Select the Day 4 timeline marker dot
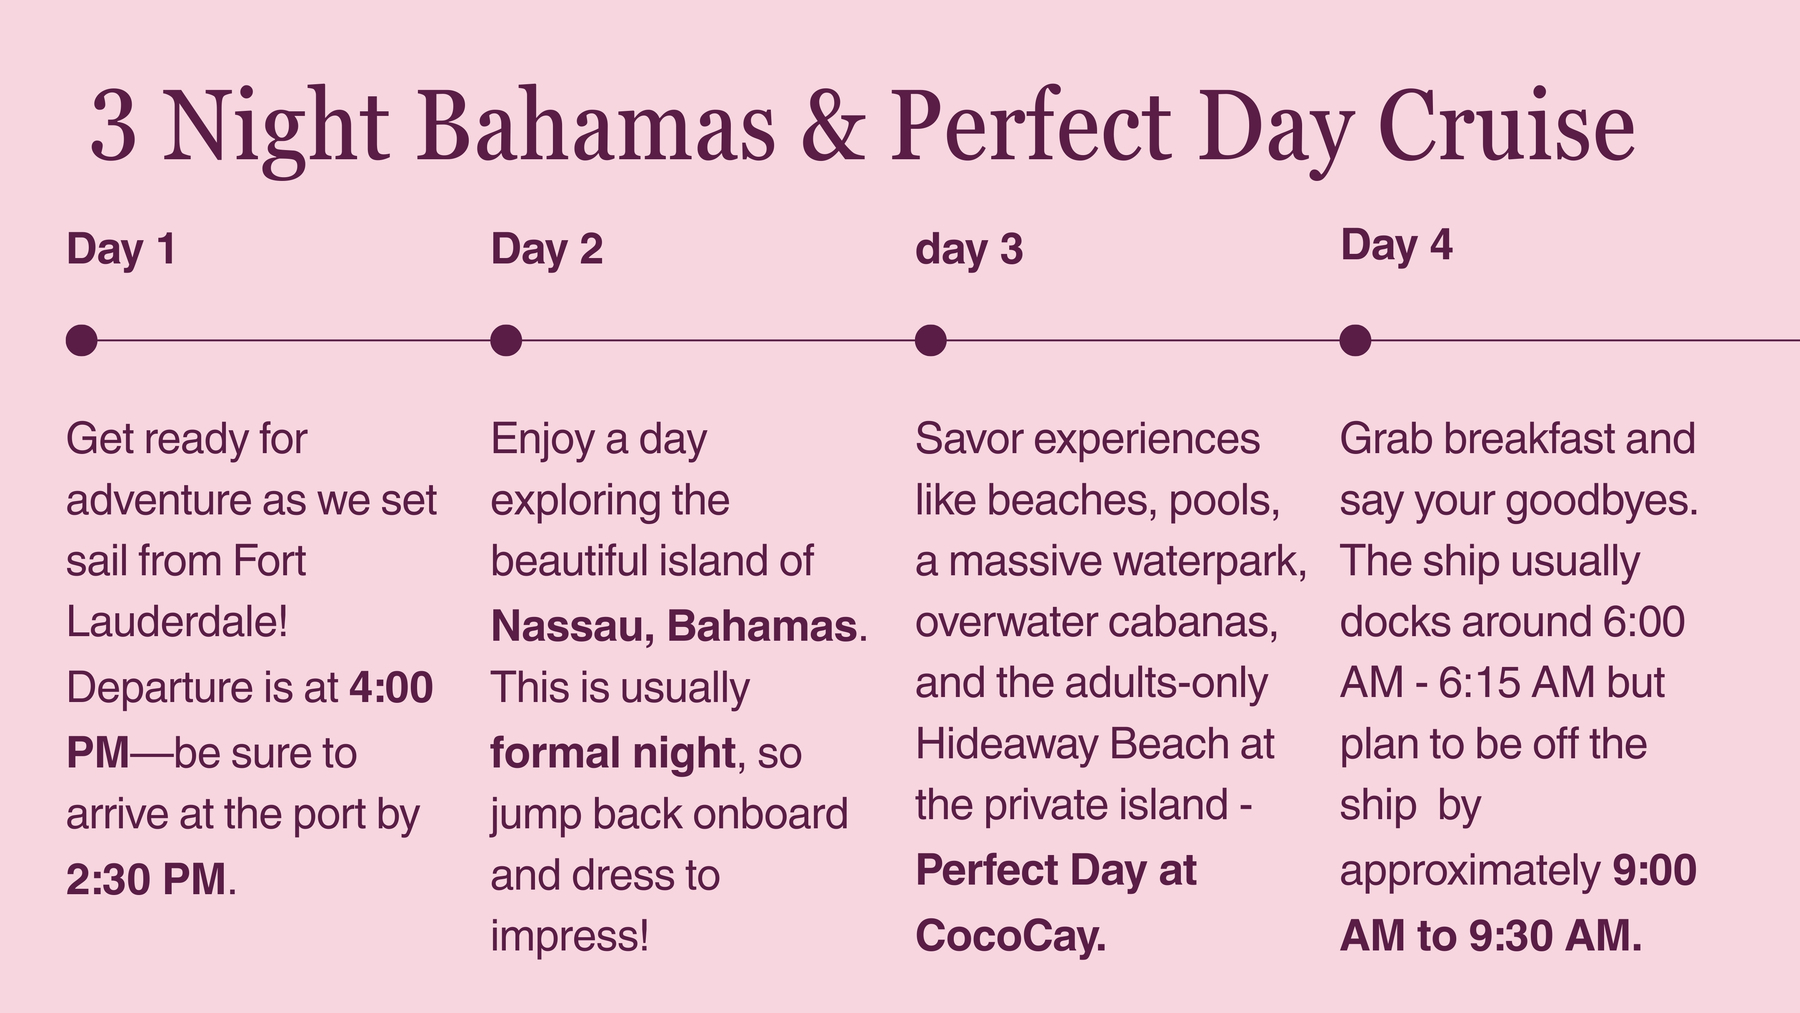Viewport: 1800px width, 1013px height. [1355, 340]
